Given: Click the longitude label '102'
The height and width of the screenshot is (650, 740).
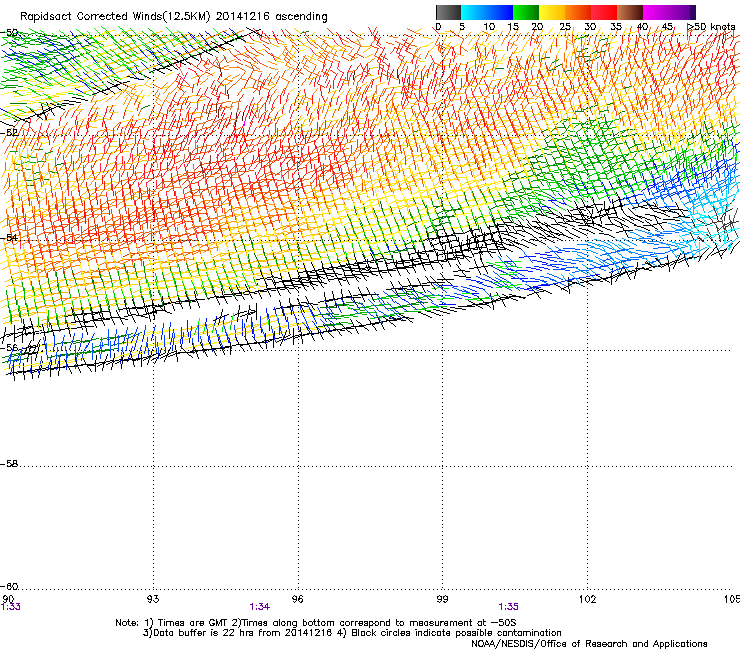Looking at the screenshot, I should point(587,599).
